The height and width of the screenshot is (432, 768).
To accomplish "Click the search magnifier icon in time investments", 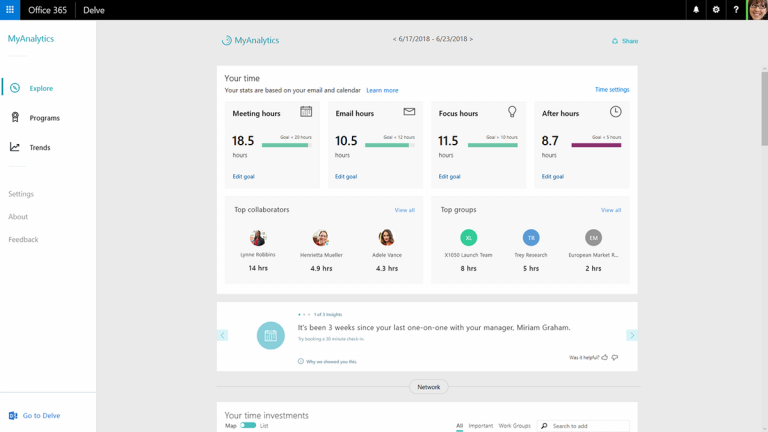I will coord(544,426).
